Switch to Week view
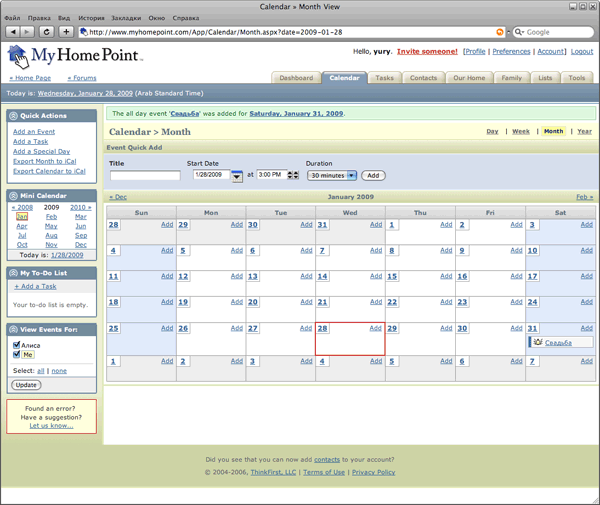The image size is (600, 505). coord(521,131)
